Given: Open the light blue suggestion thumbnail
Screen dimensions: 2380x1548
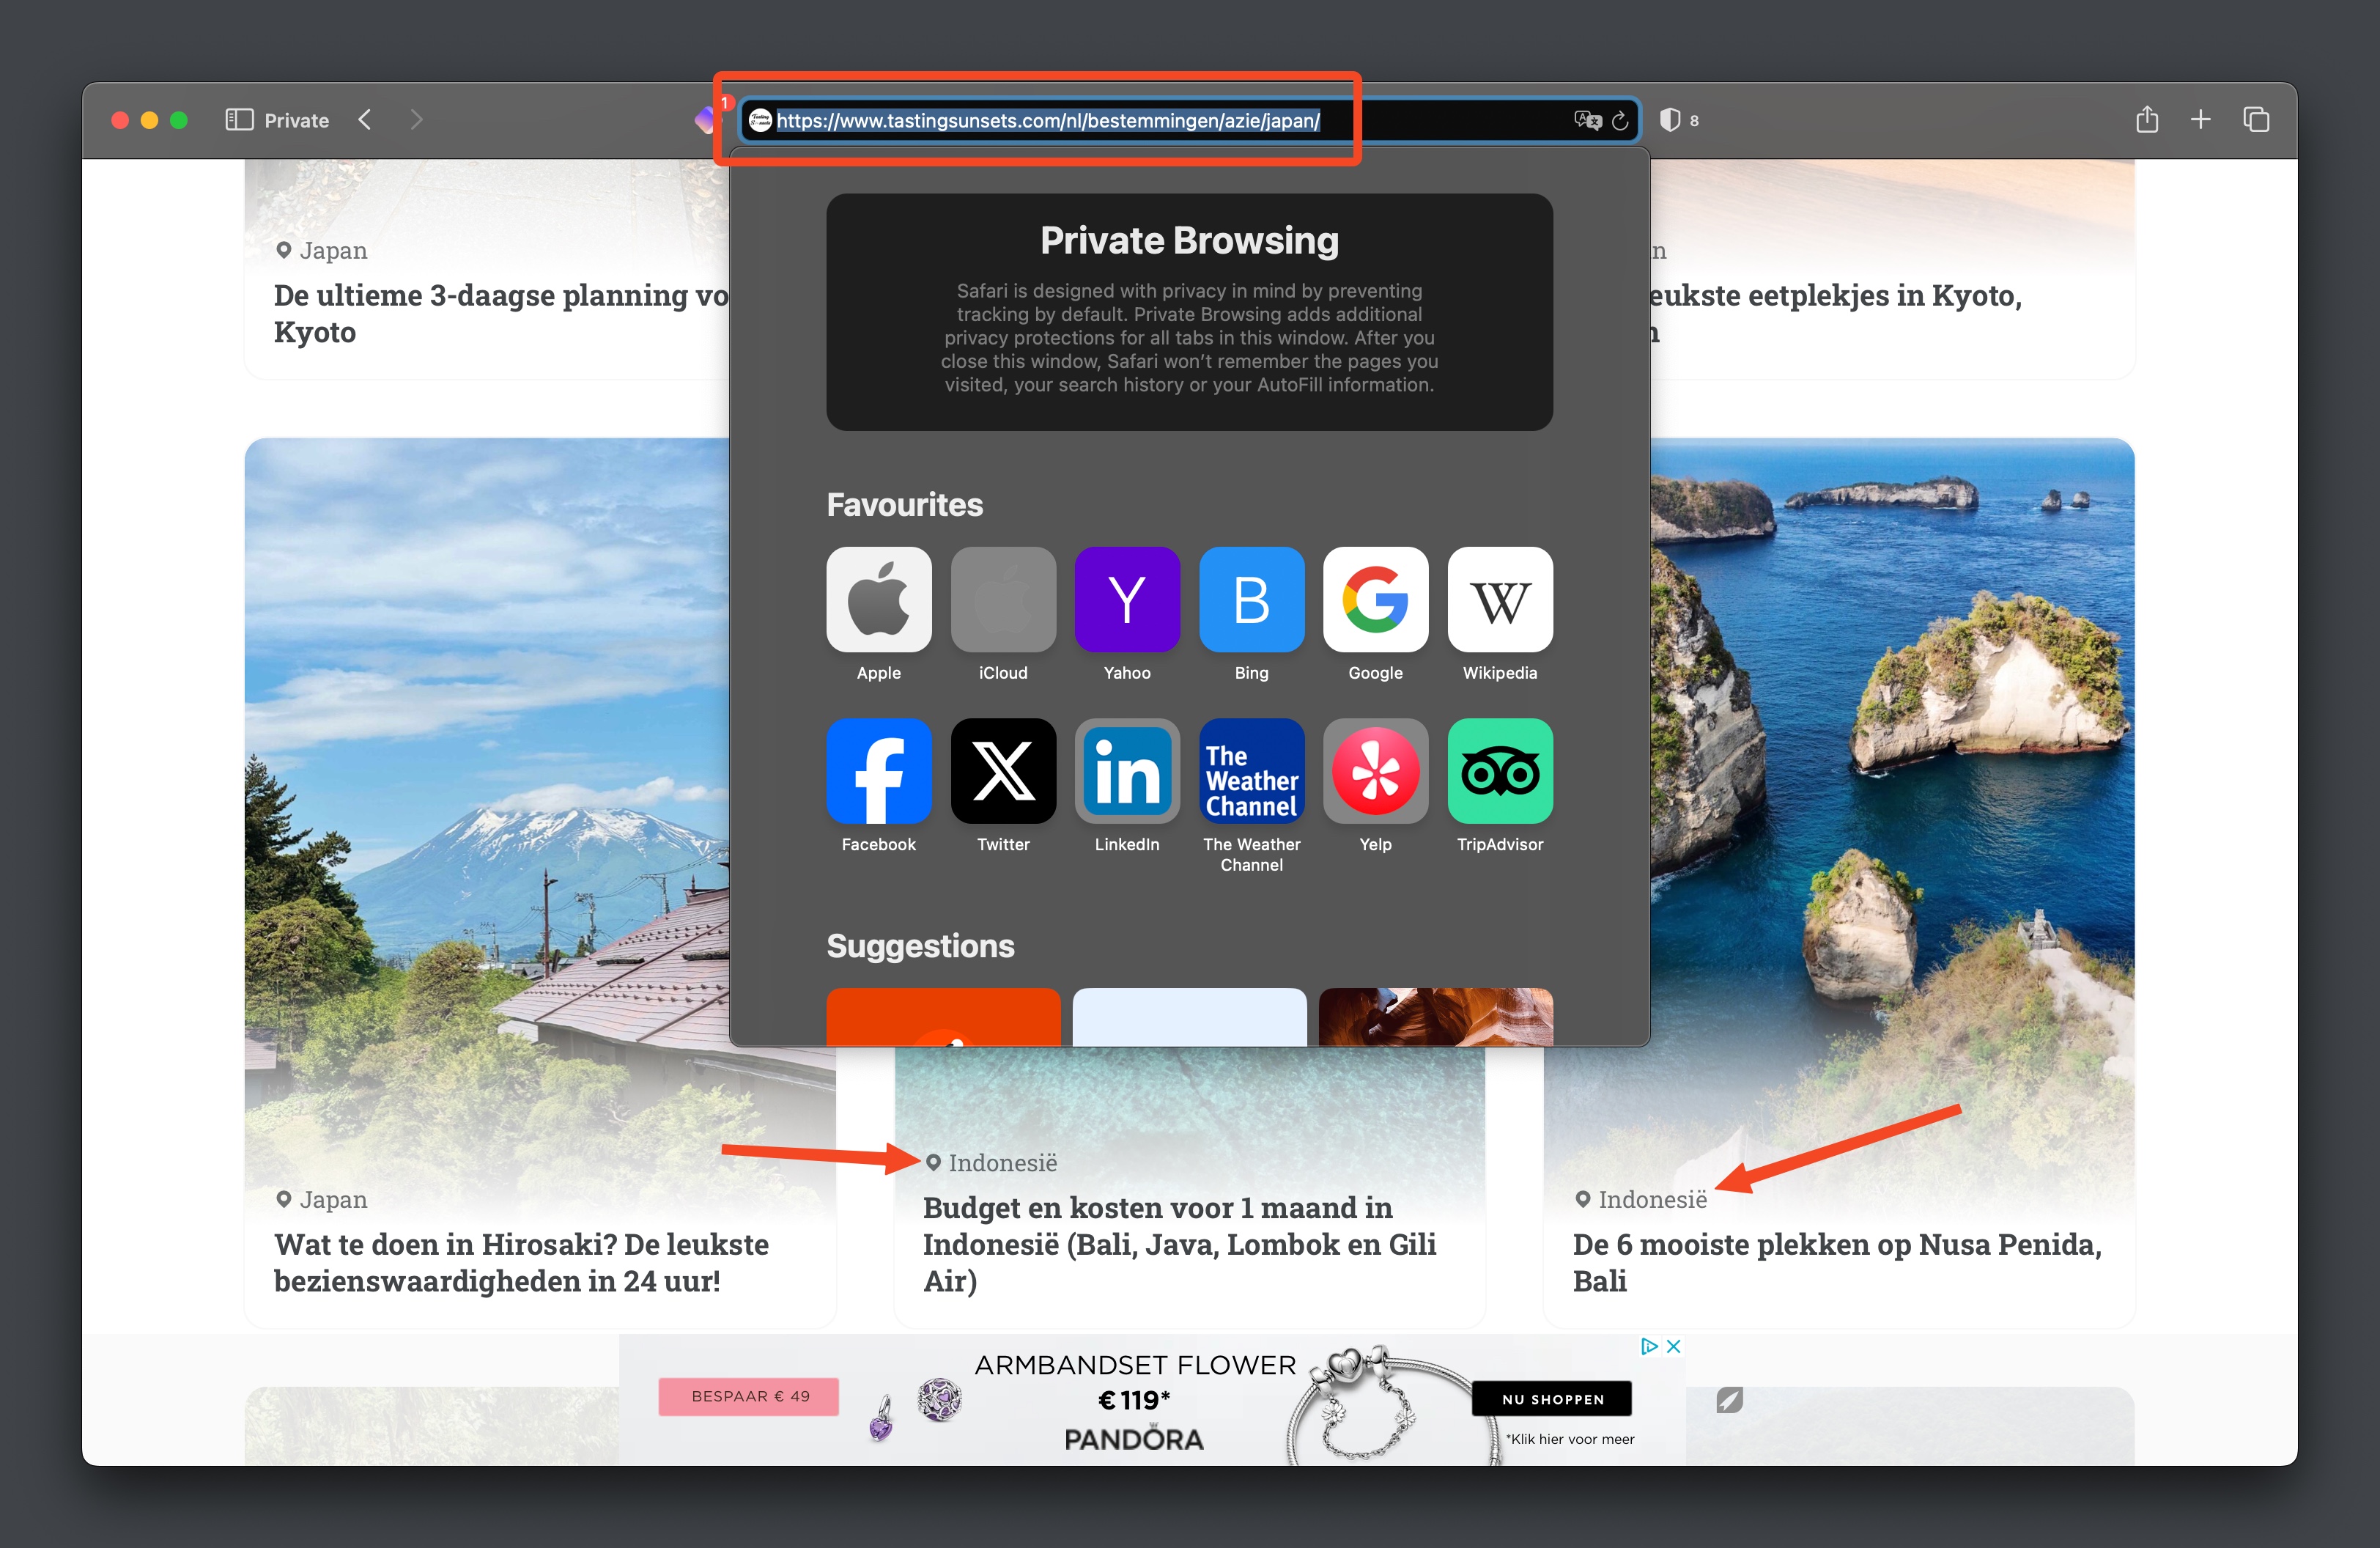Looking at the screenshot, I should [1189, 1017].
